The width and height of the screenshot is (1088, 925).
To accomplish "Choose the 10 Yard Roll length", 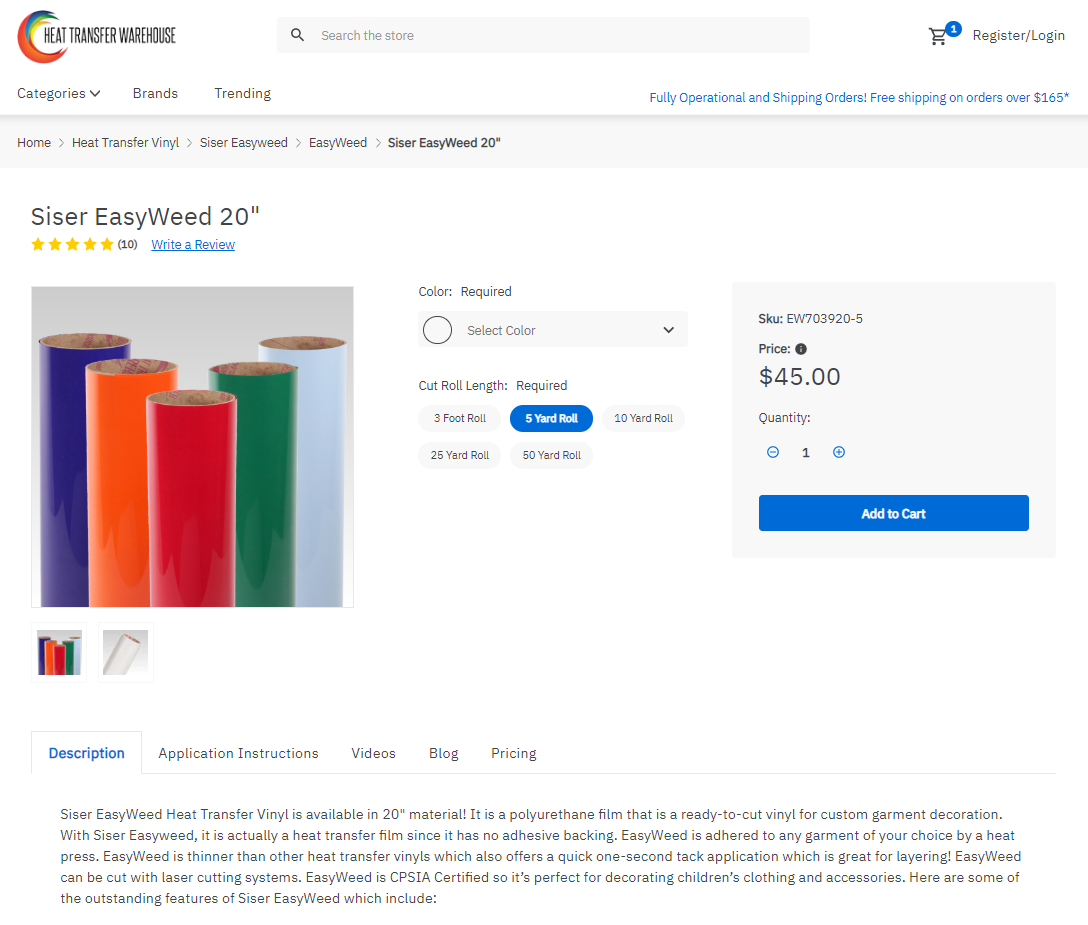I will [643, 418].
